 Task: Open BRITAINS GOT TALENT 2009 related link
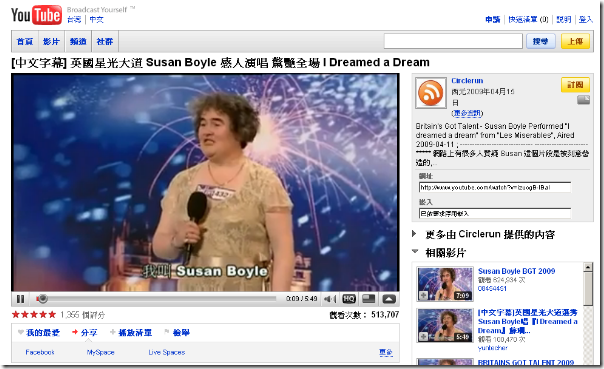coord(526,362)
